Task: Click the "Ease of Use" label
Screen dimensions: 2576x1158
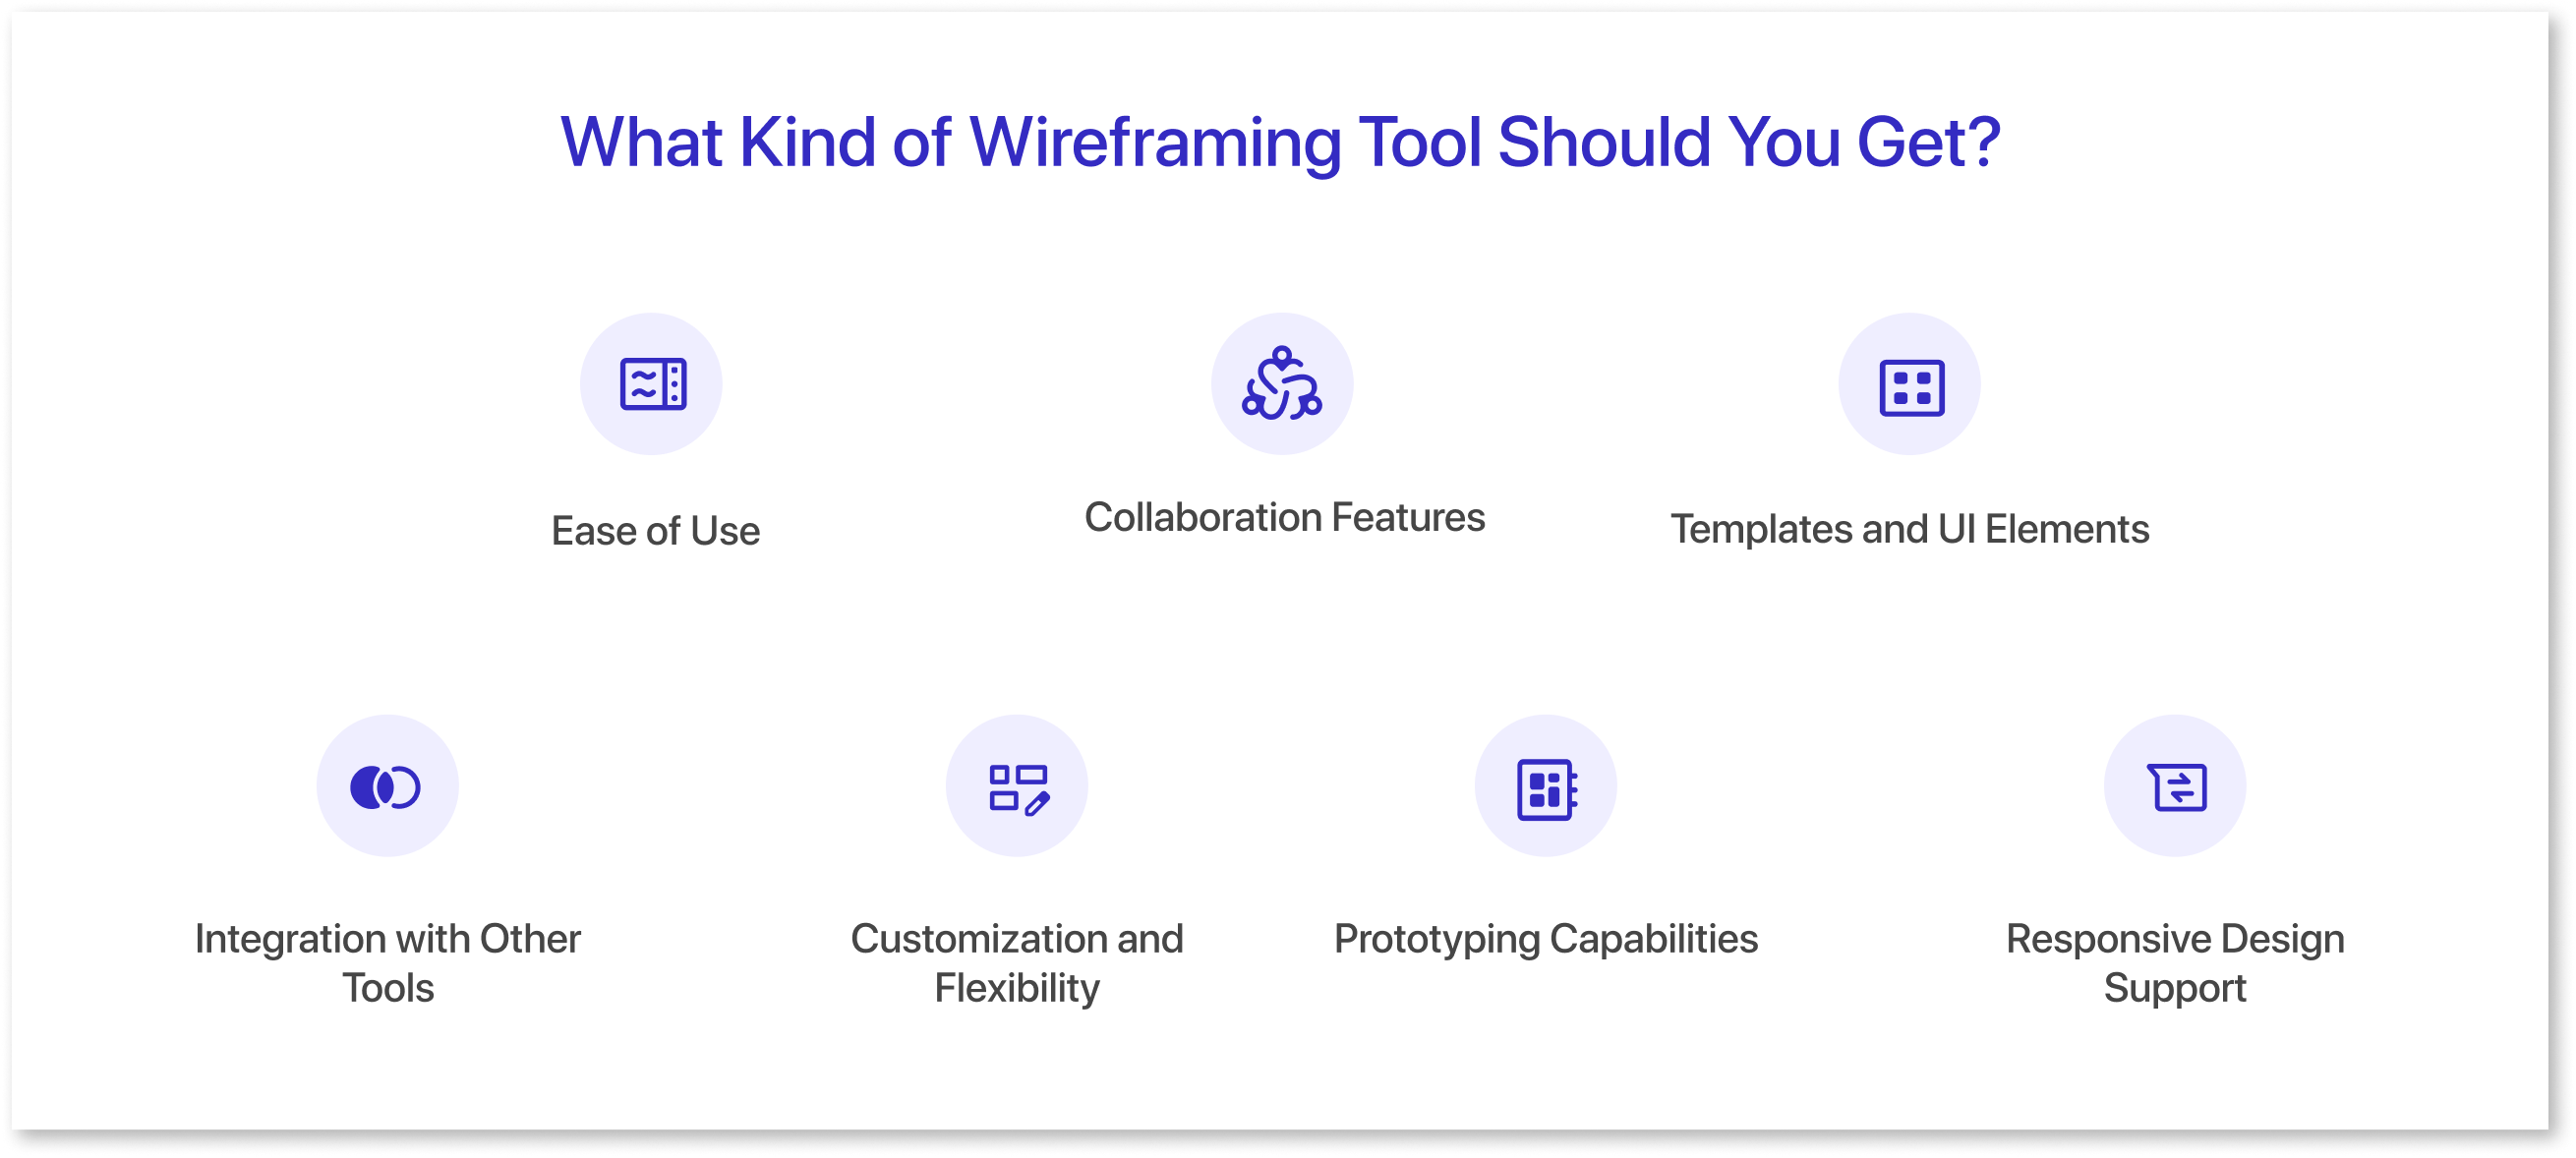Action: tap(655, 531)
